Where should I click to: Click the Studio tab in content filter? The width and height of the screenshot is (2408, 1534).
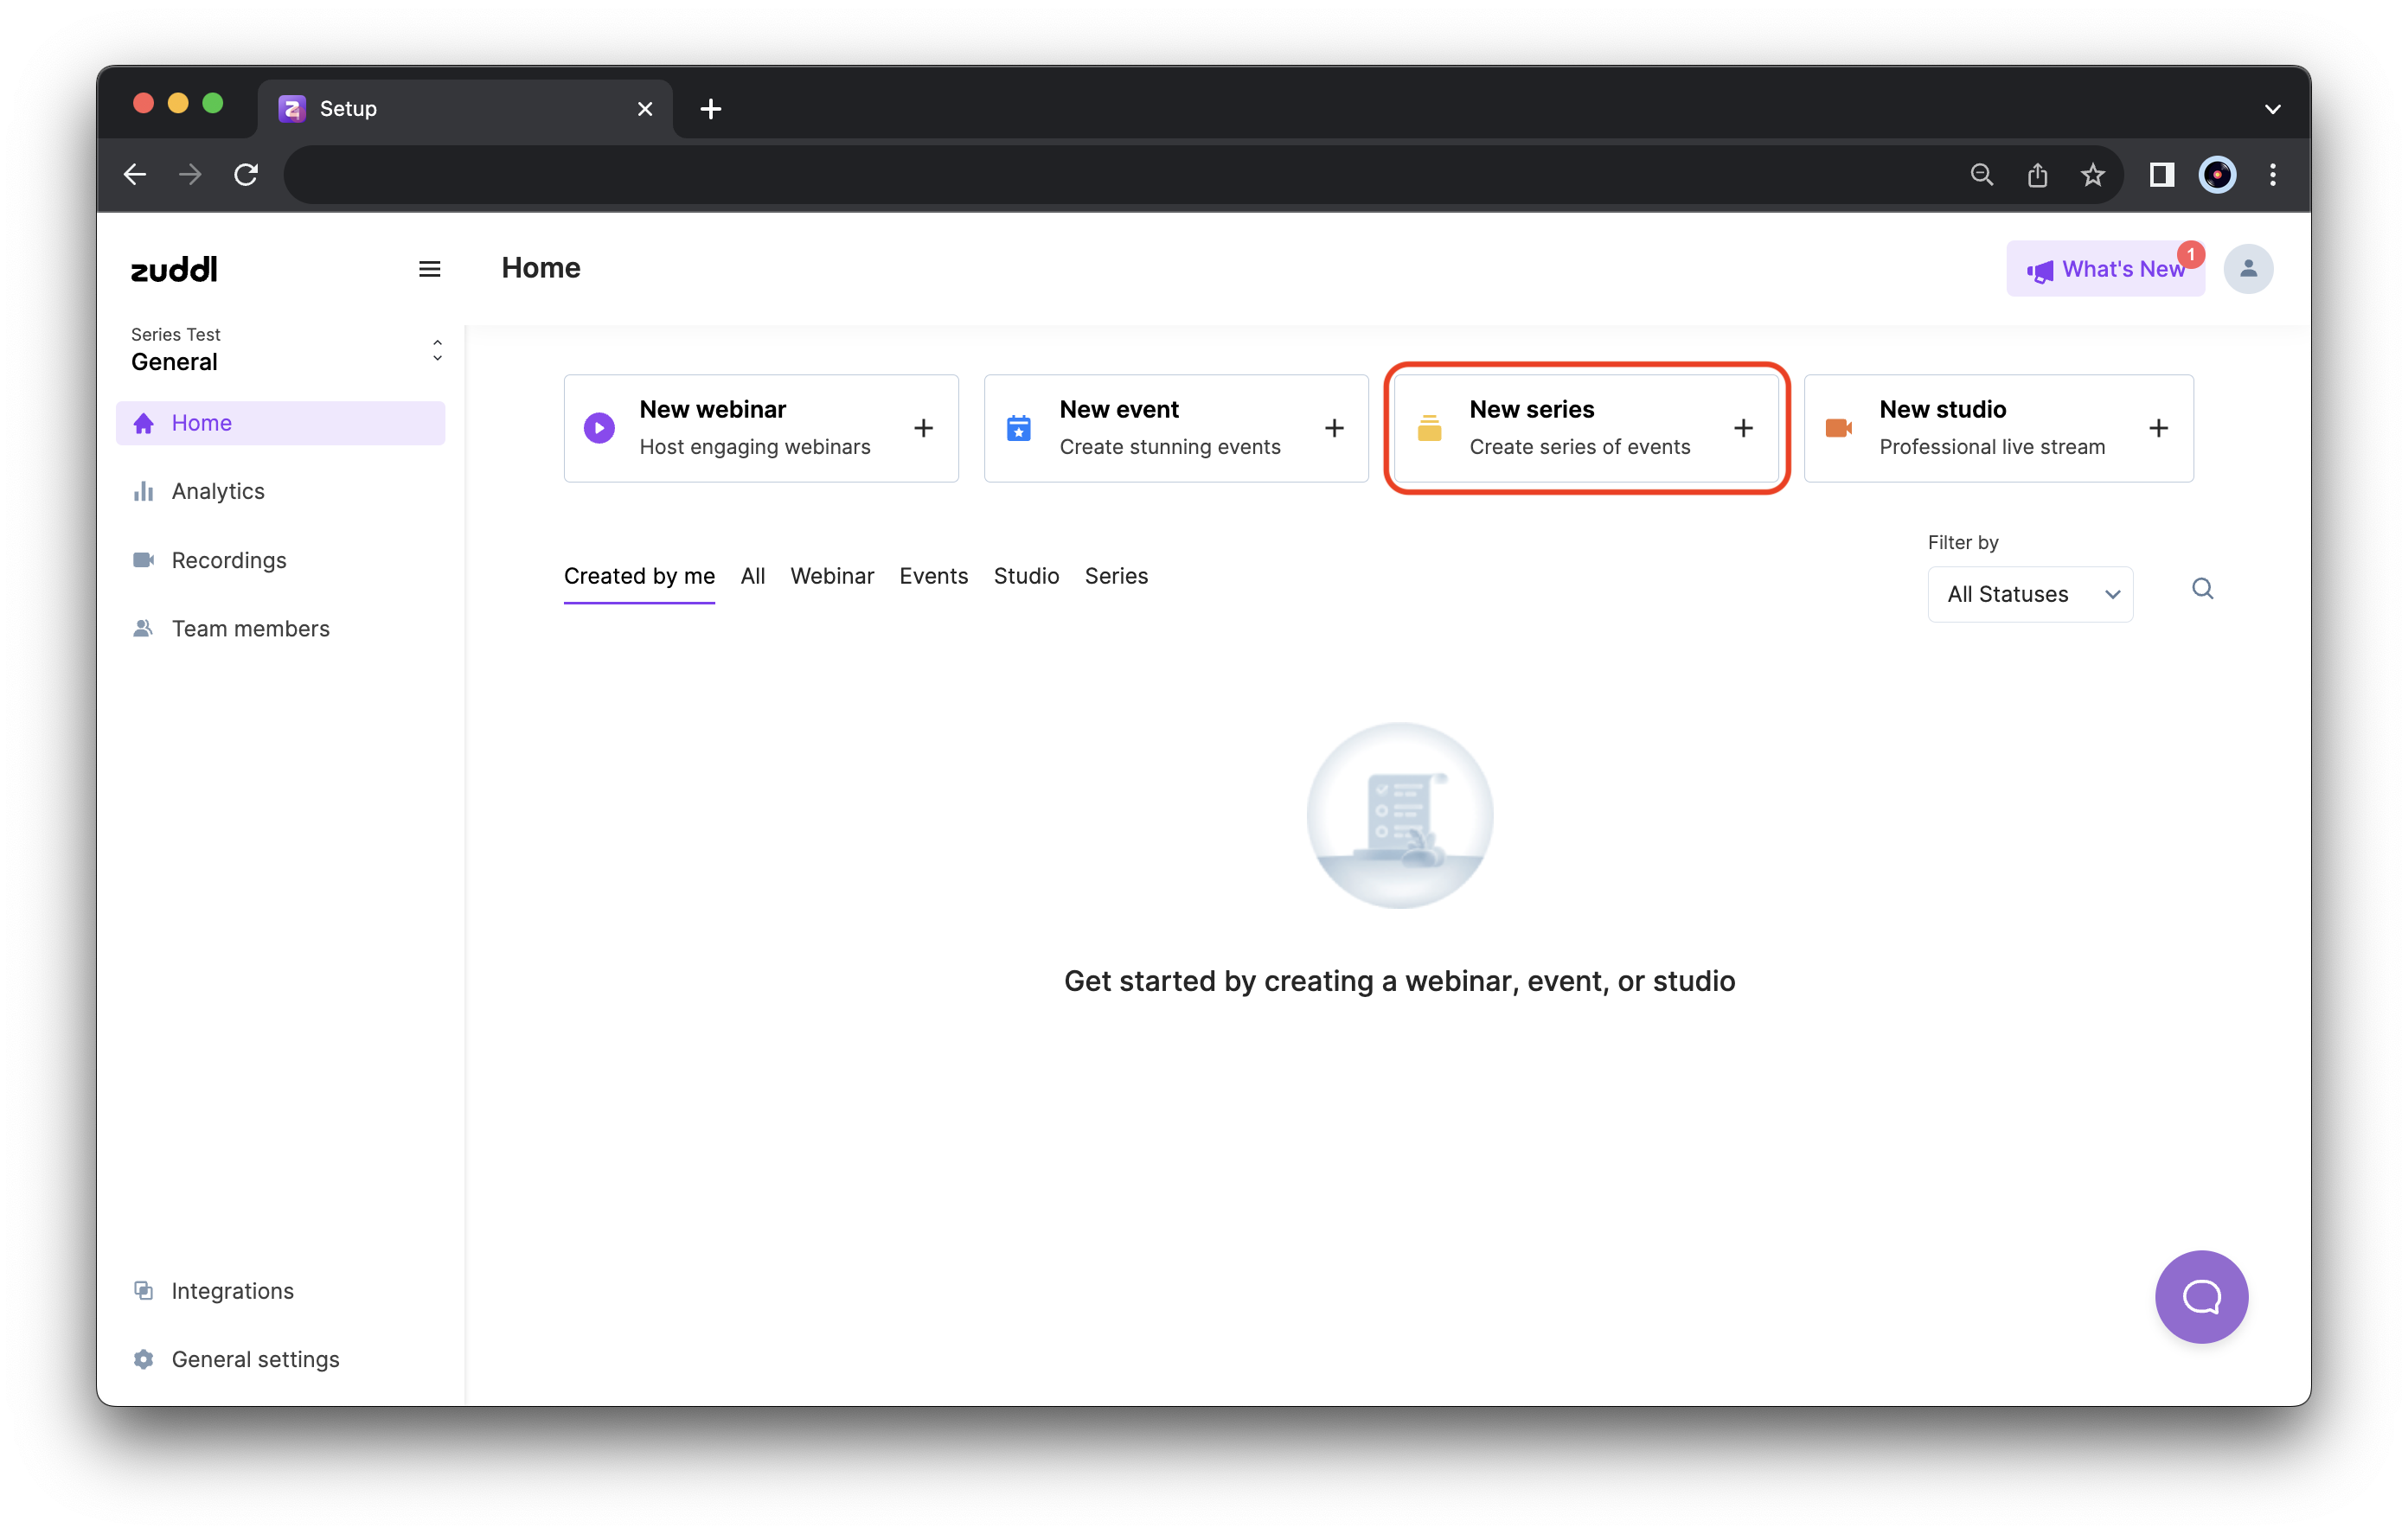1025,574
